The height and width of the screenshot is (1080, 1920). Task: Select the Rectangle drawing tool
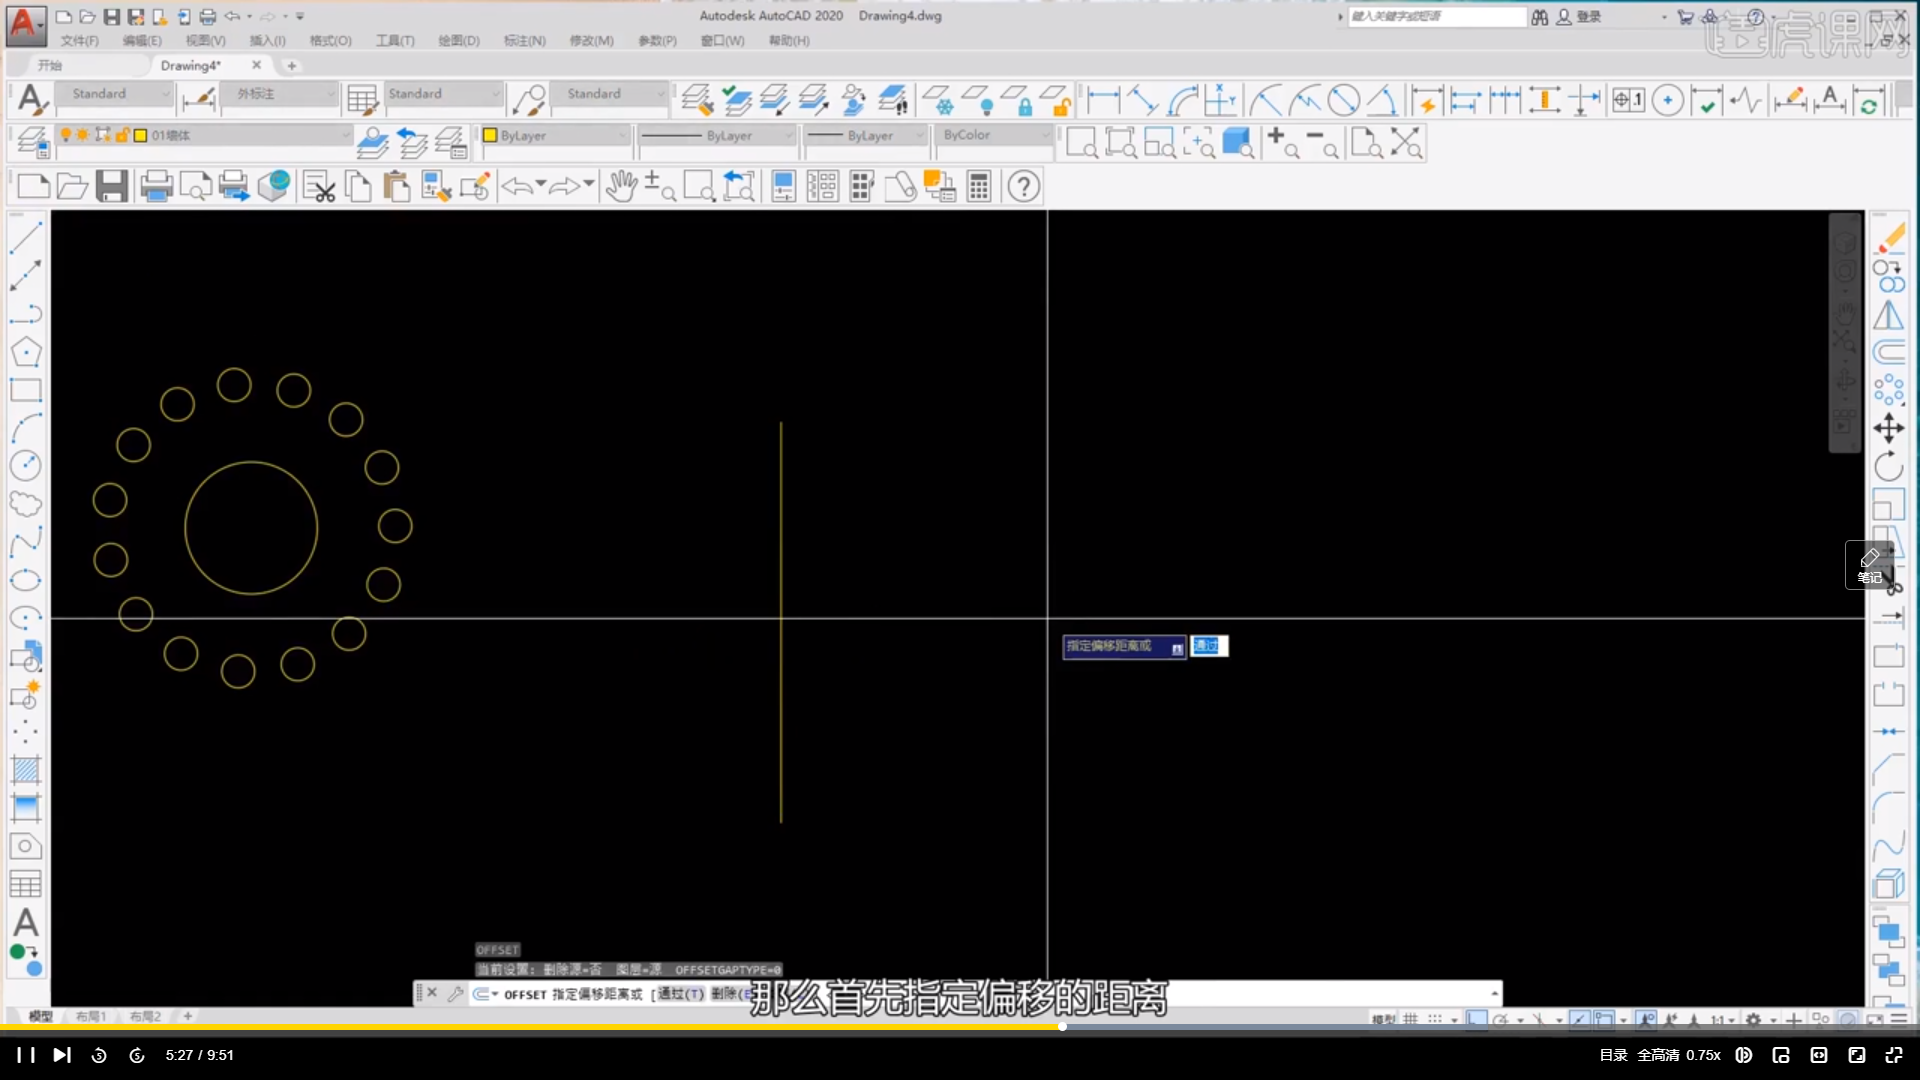(26, 390)
